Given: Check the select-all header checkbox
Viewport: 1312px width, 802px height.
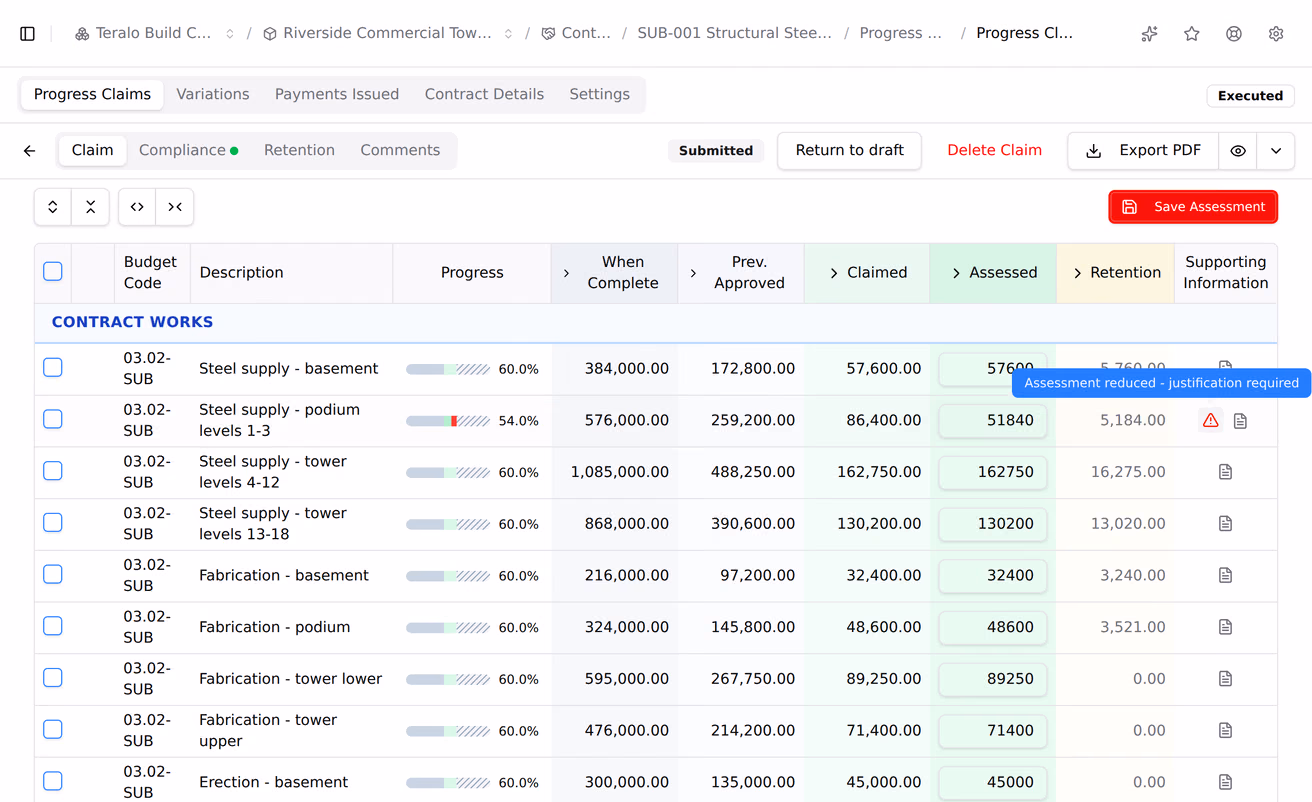Looking at the screenshot, I should [x=53, y=271].
